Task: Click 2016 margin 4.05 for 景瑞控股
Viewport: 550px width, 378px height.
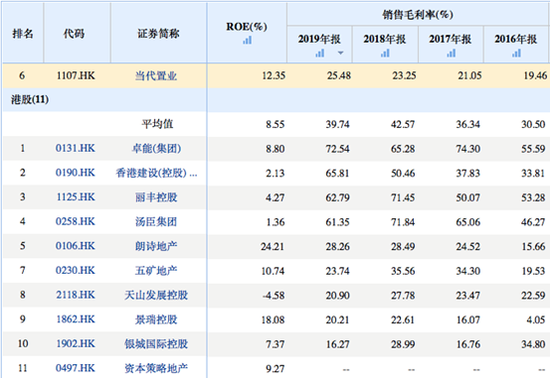Action: point(536,320)
